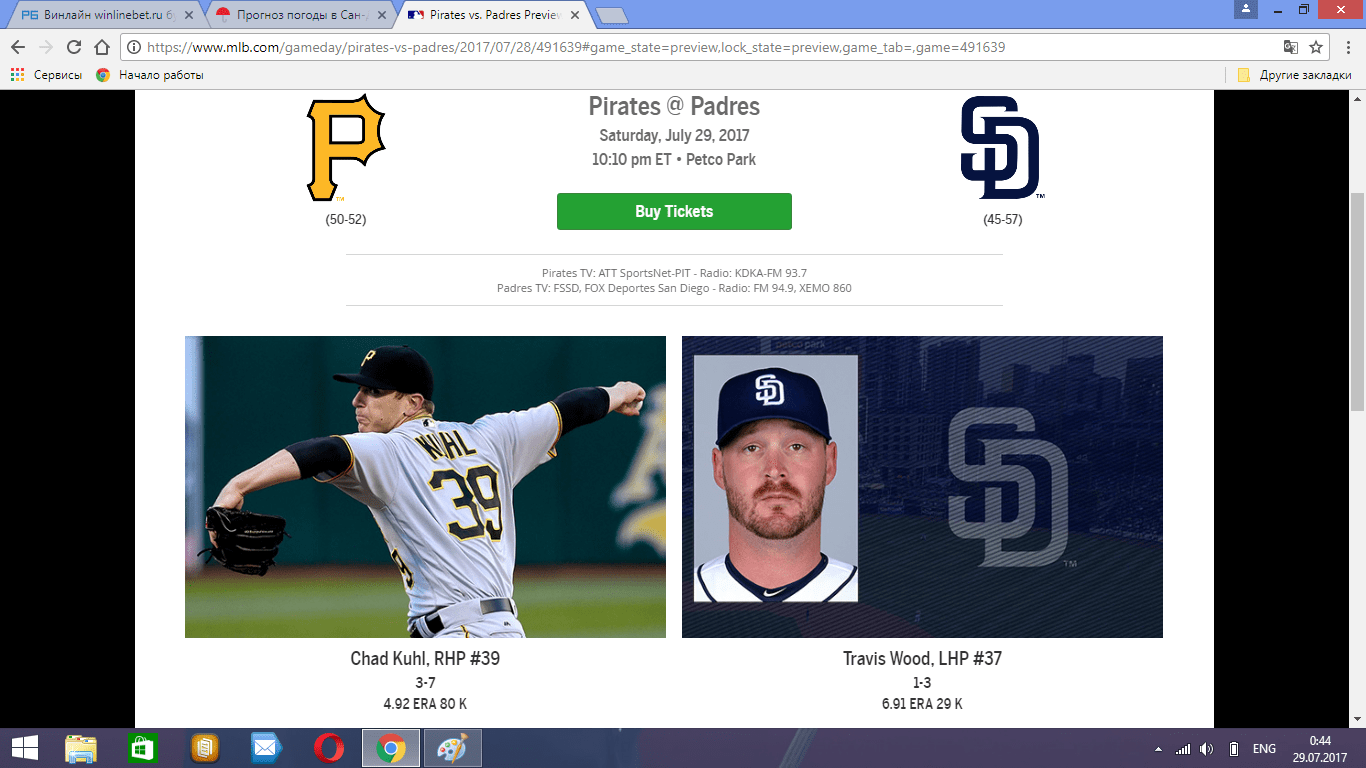Show hidden tray icons arrow

click(1158, 749)
